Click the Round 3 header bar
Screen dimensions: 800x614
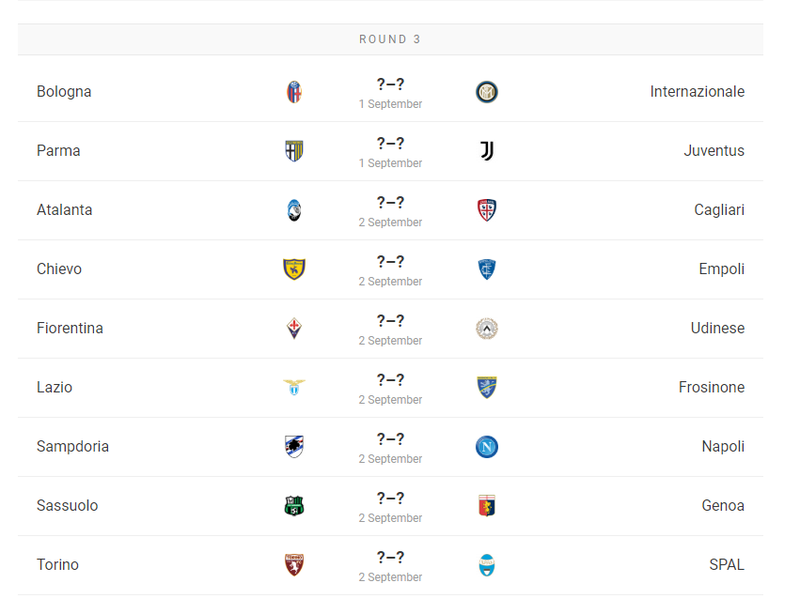coord(390,39)
